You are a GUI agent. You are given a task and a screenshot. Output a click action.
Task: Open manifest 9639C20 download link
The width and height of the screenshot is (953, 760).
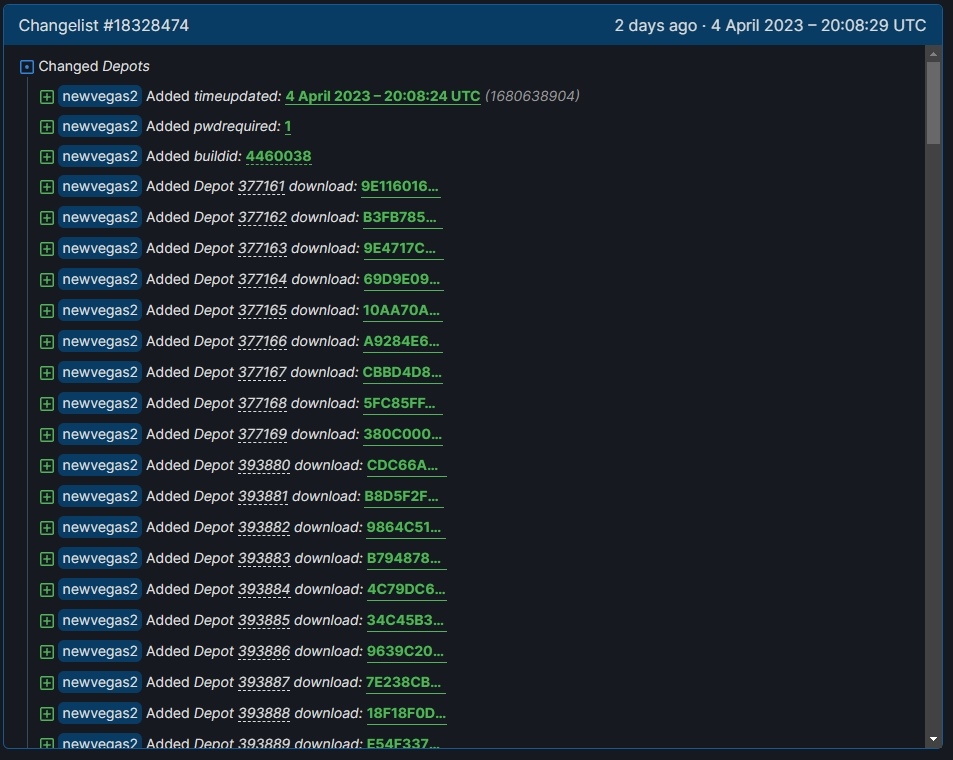(x=405, y=652)
